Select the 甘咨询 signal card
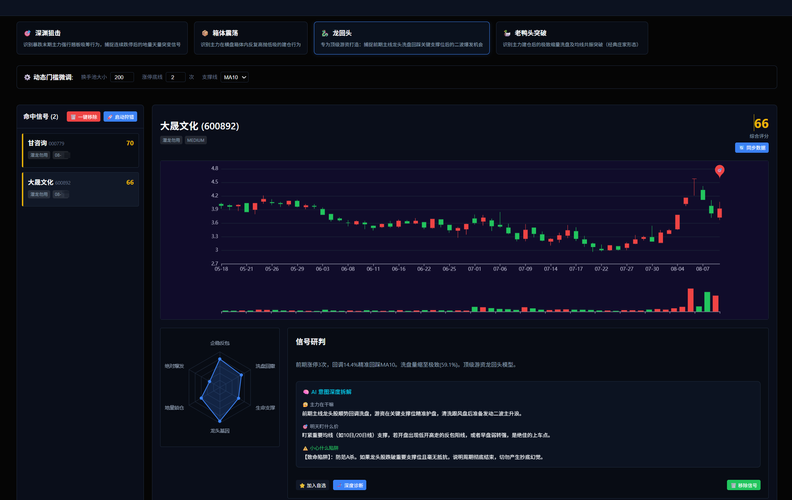Screen dimensions: 792x500 (80, 150)
